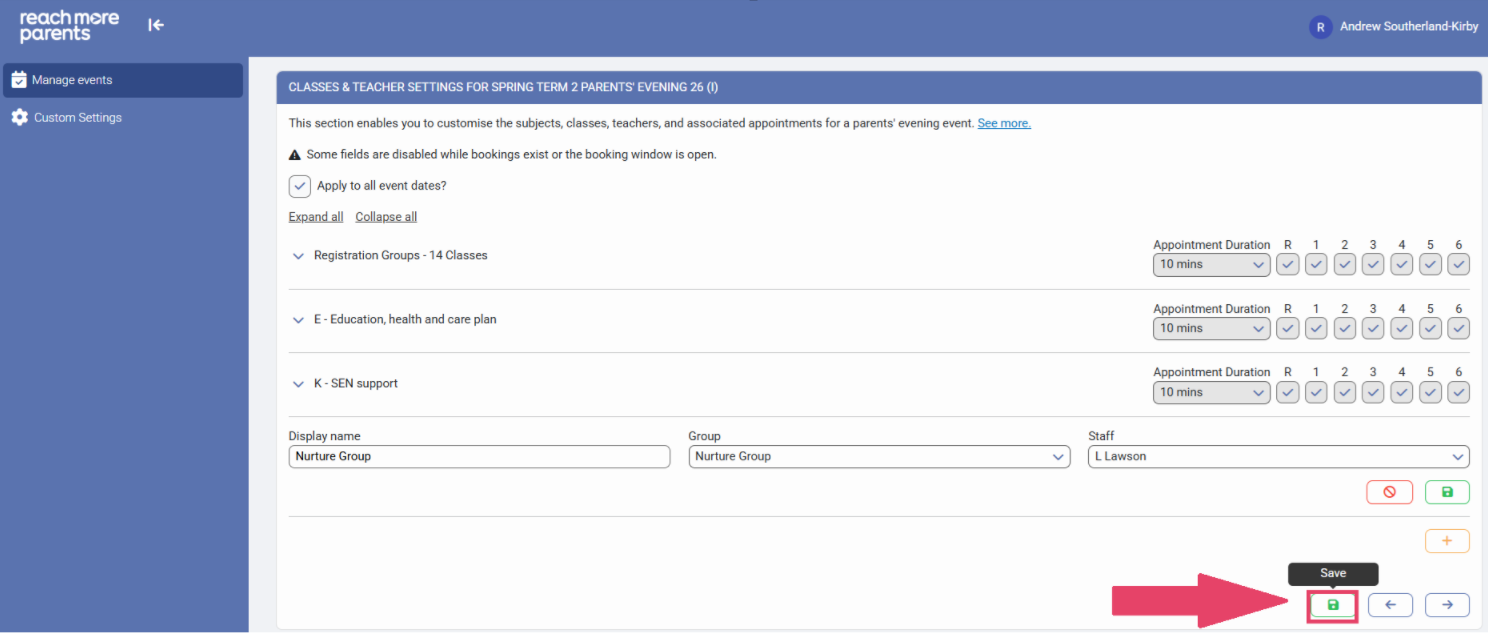Open K - SEN support appointment duration dropdown
Image resolution: width=1488 pixels, height=633 pixels.
click(1210, 392)
